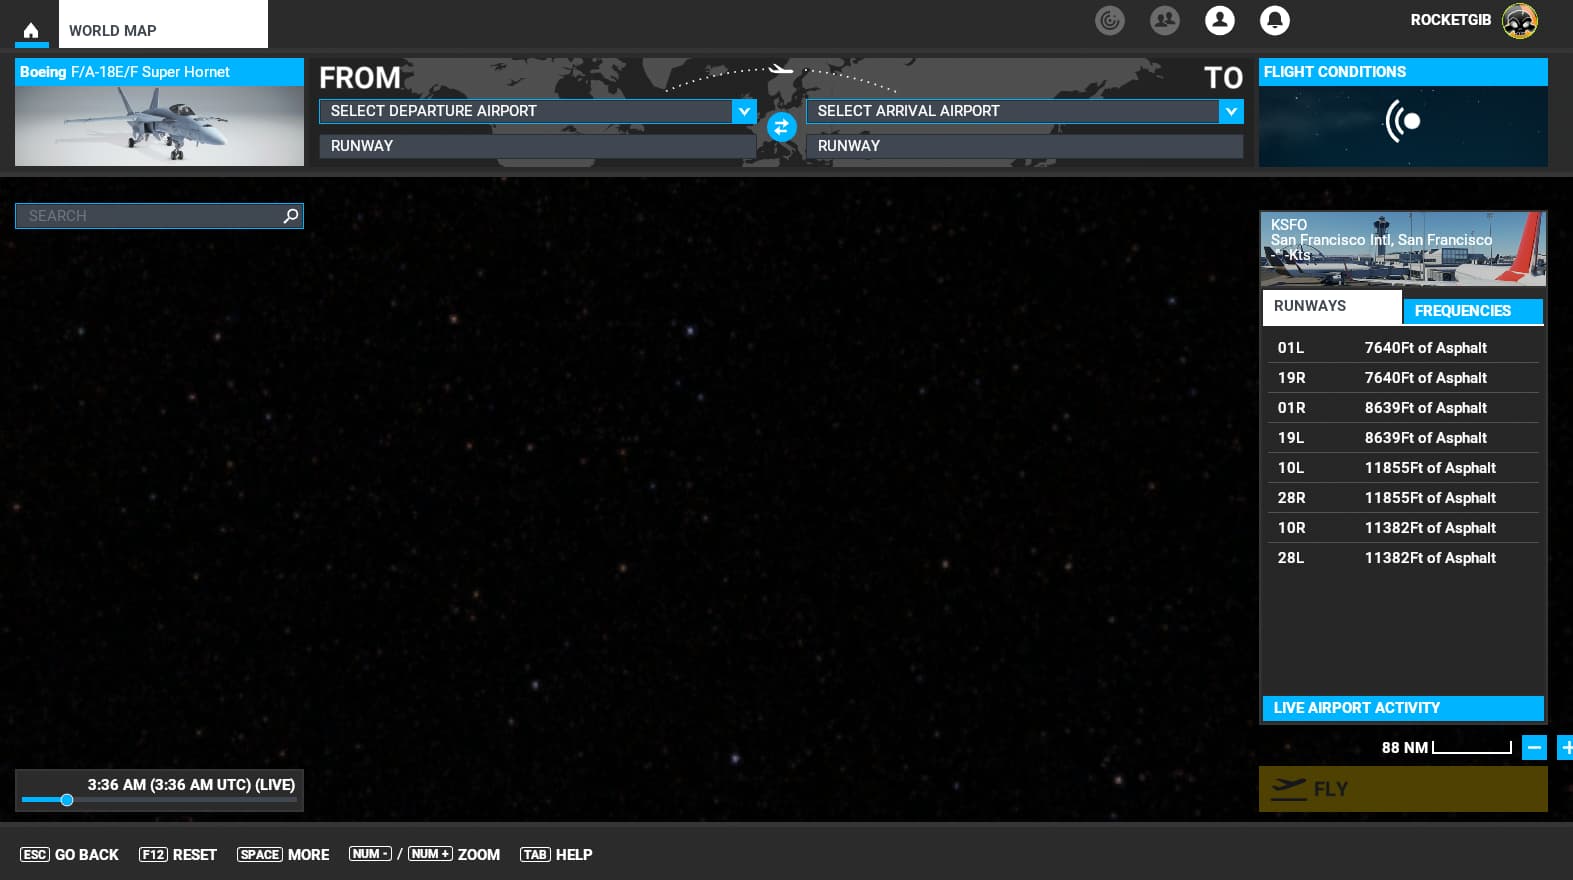Select the WORLD MAP tab
The image size is (1573, 880).
[x=163, y=25]
